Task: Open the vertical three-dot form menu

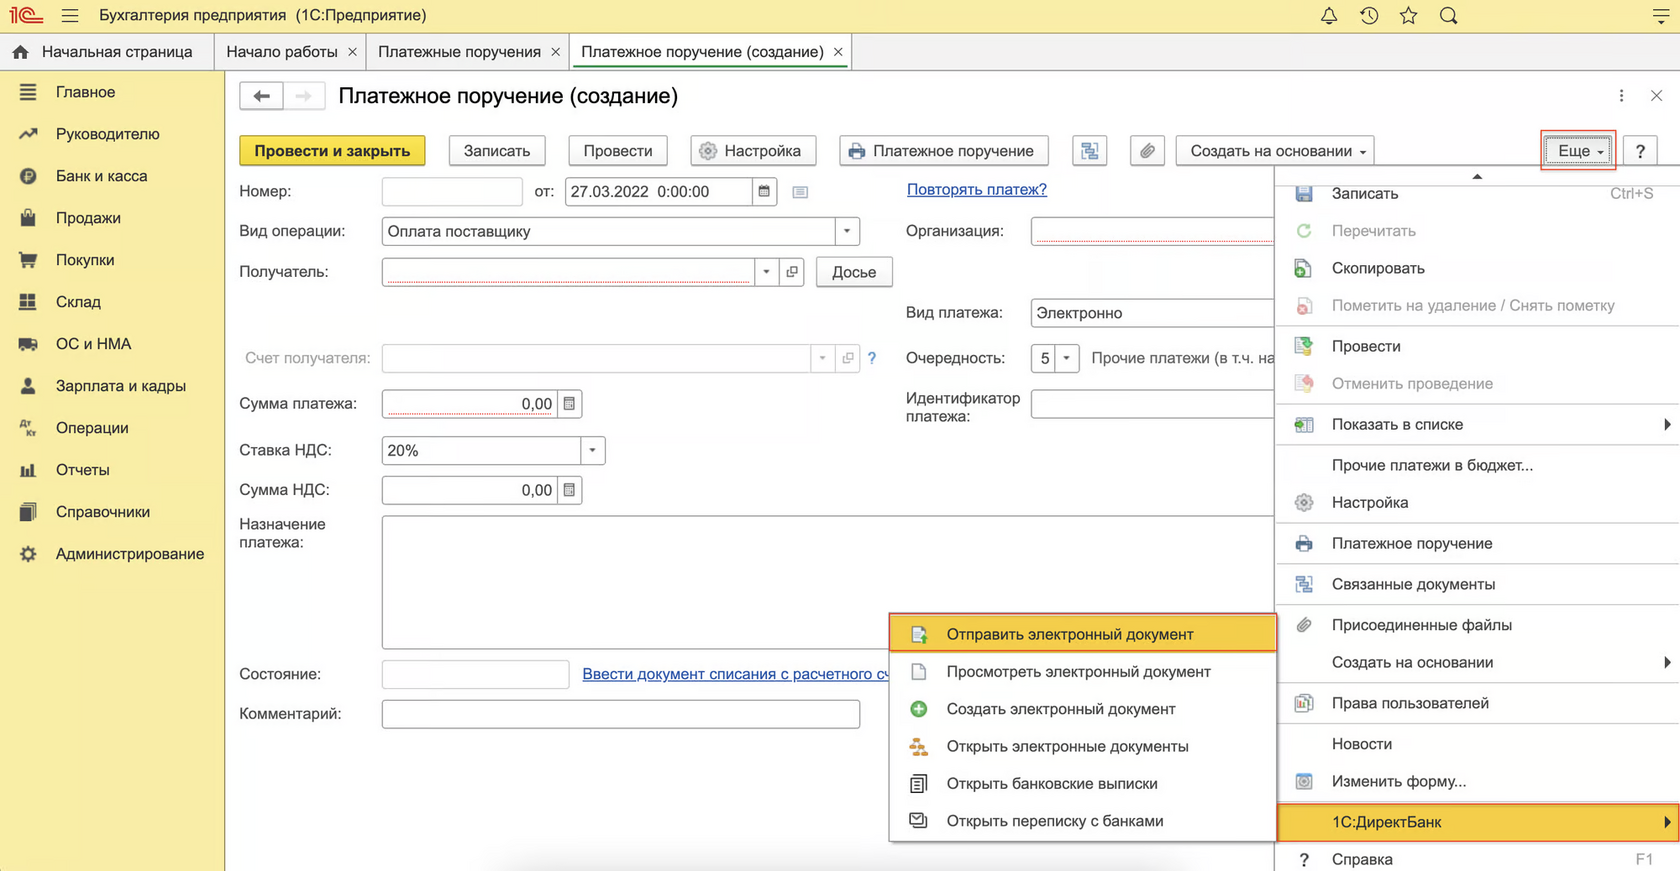Action: (x=1621, y=96)
